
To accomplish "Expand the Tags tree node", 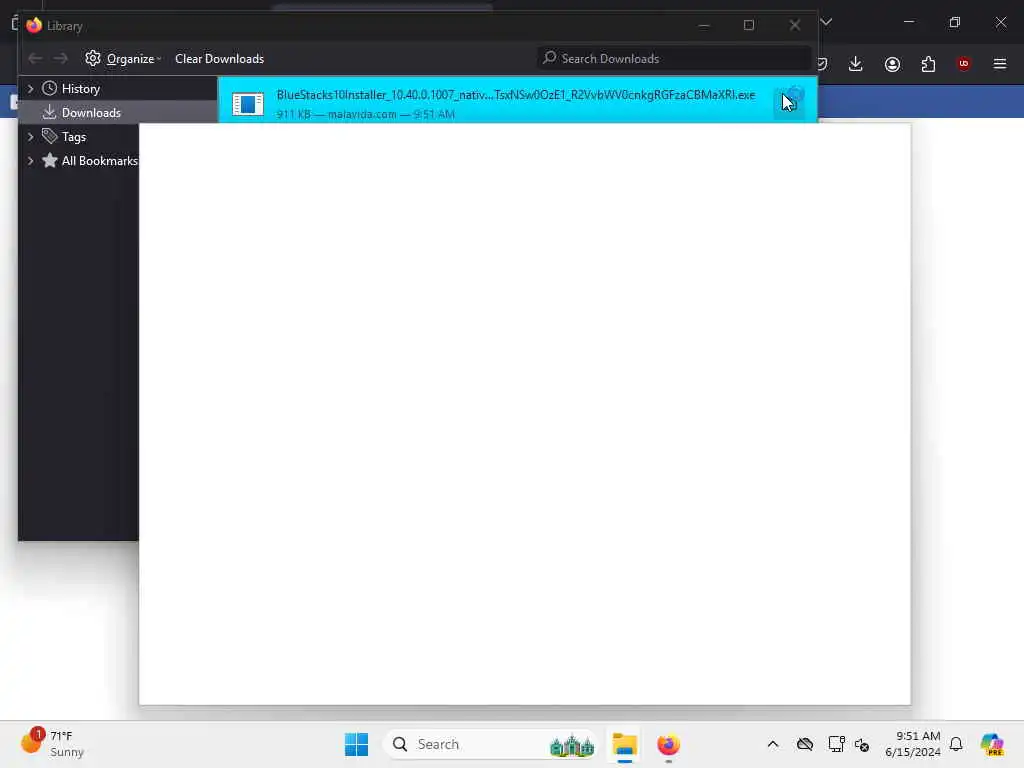I will [x=30, y=136].
